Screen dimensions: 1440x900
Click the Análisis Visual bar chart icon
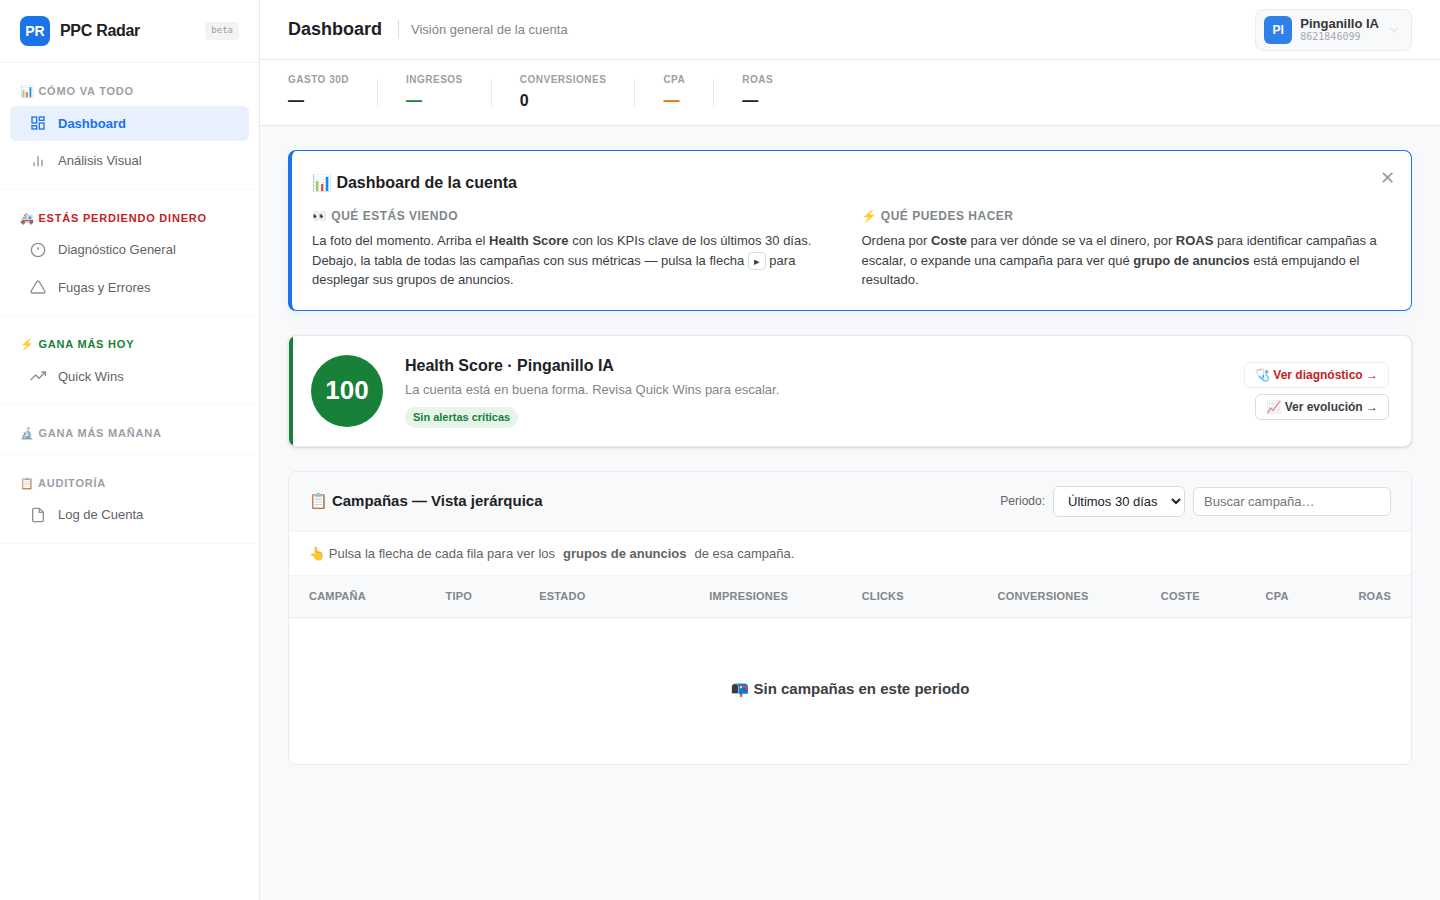point(38,161)
